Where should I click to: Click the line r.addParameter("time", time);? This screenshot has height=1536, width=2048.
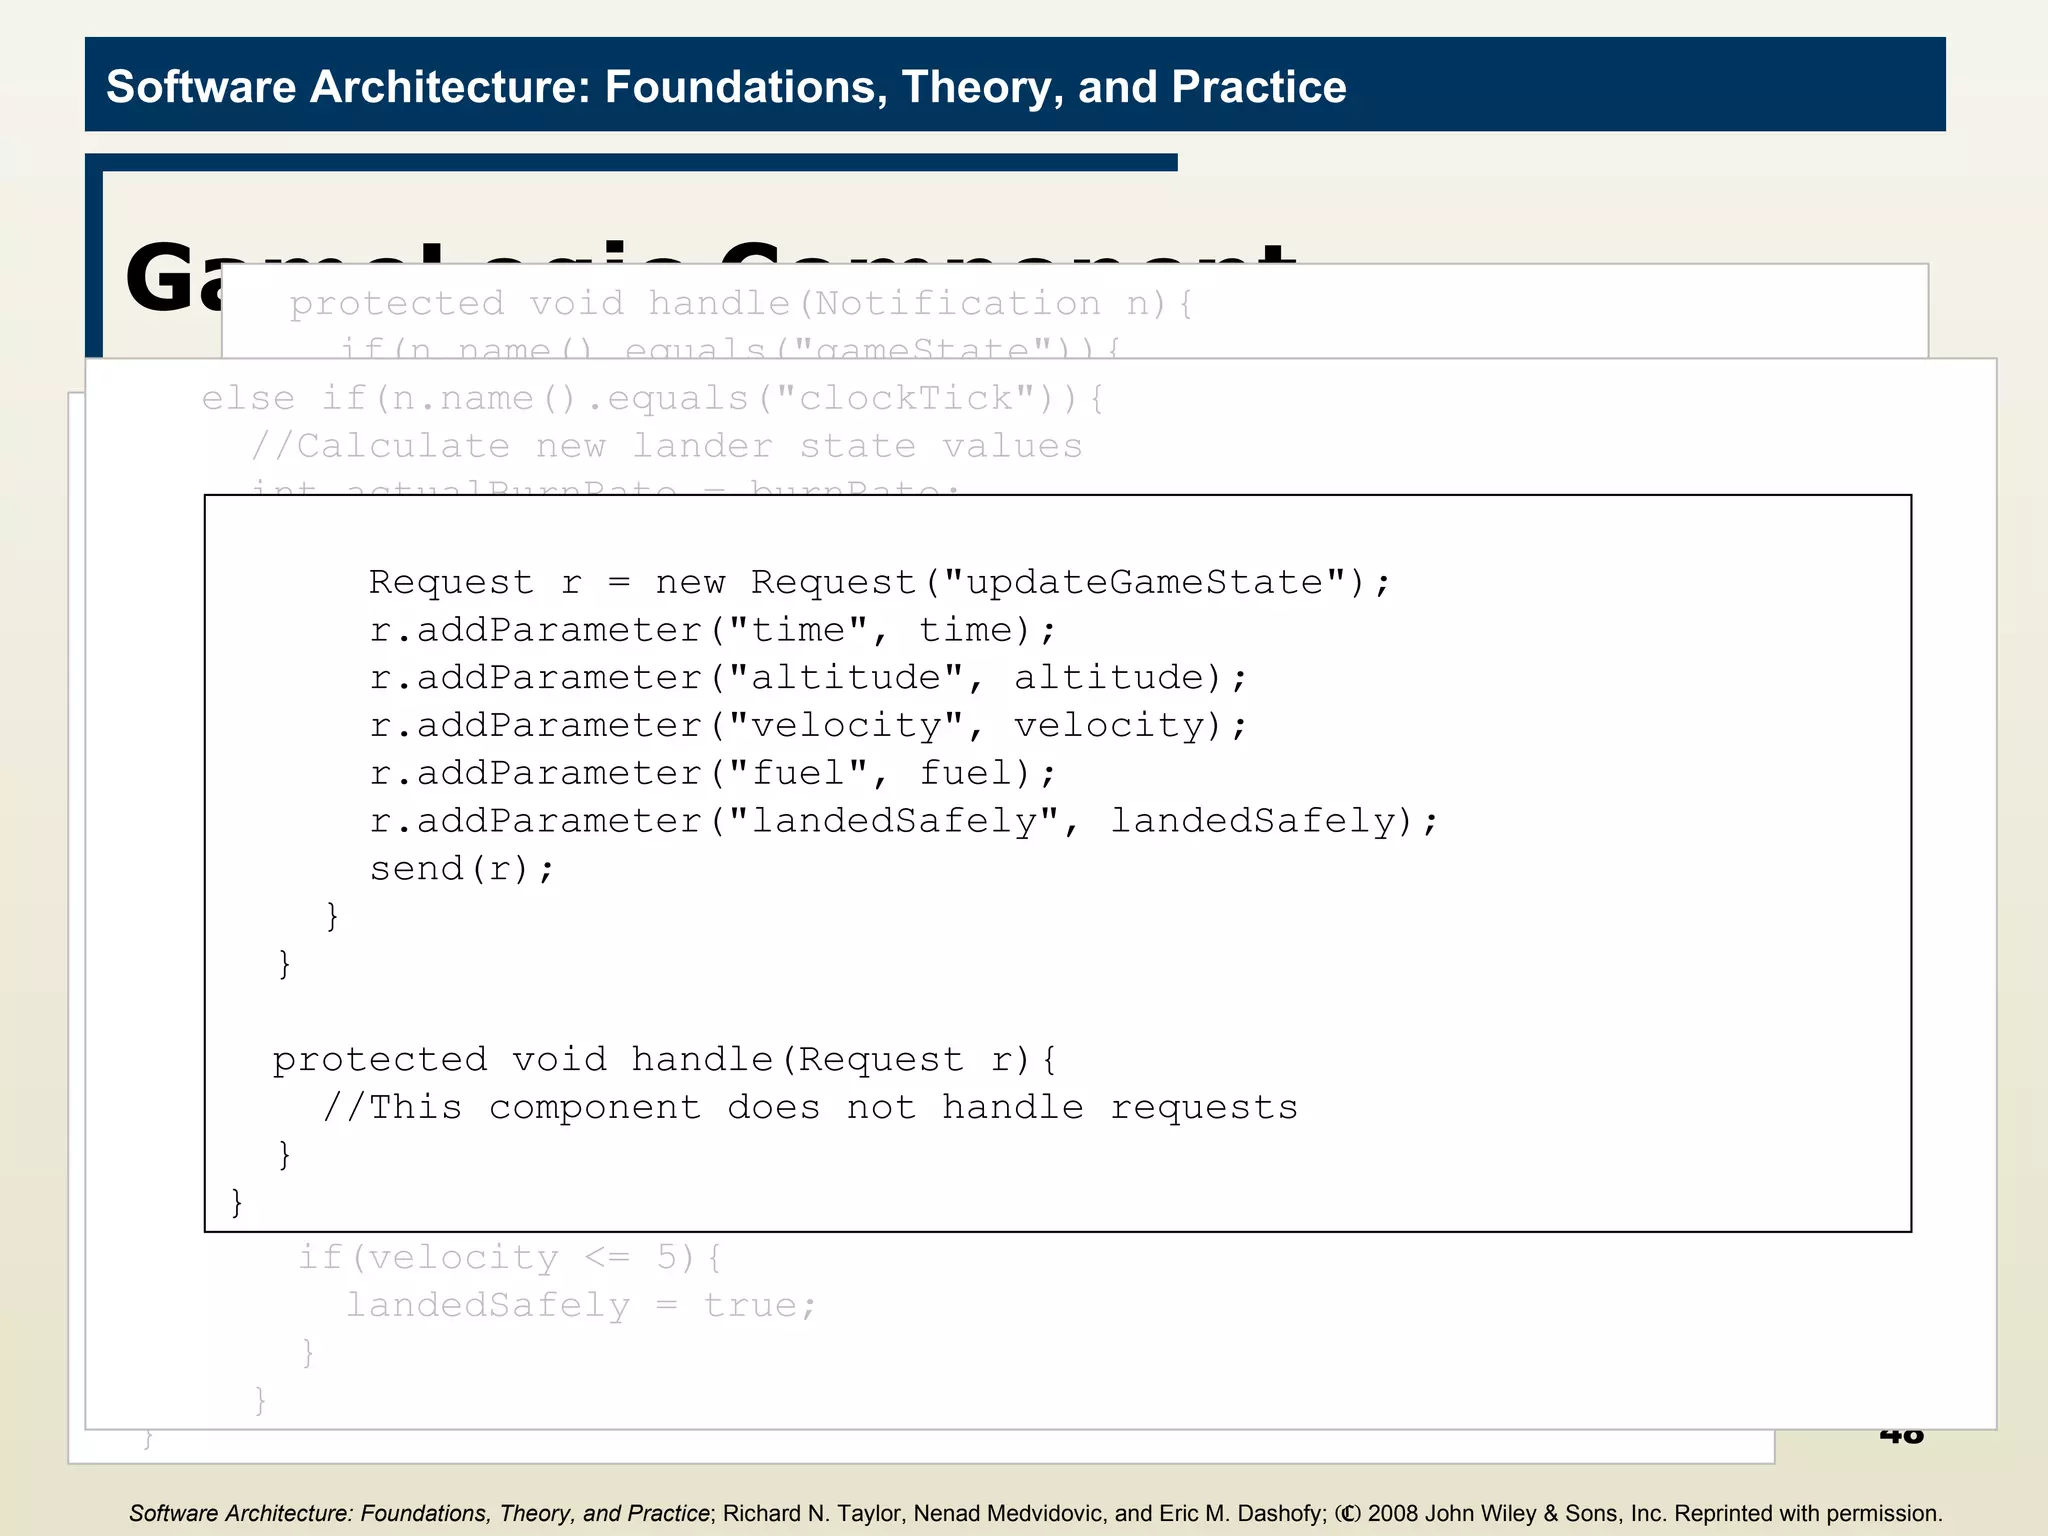[x=712, y=630]
